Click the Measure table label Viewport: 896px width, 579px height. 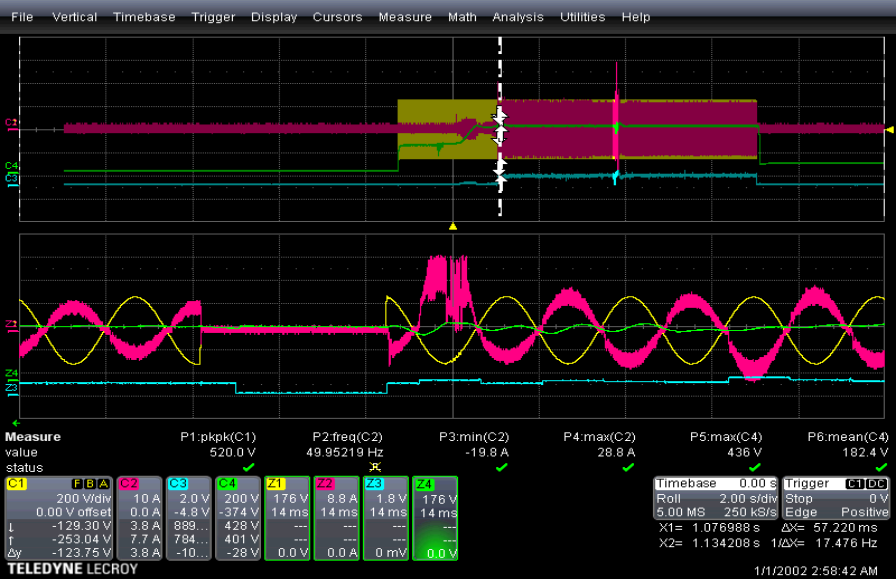point(33,437)
